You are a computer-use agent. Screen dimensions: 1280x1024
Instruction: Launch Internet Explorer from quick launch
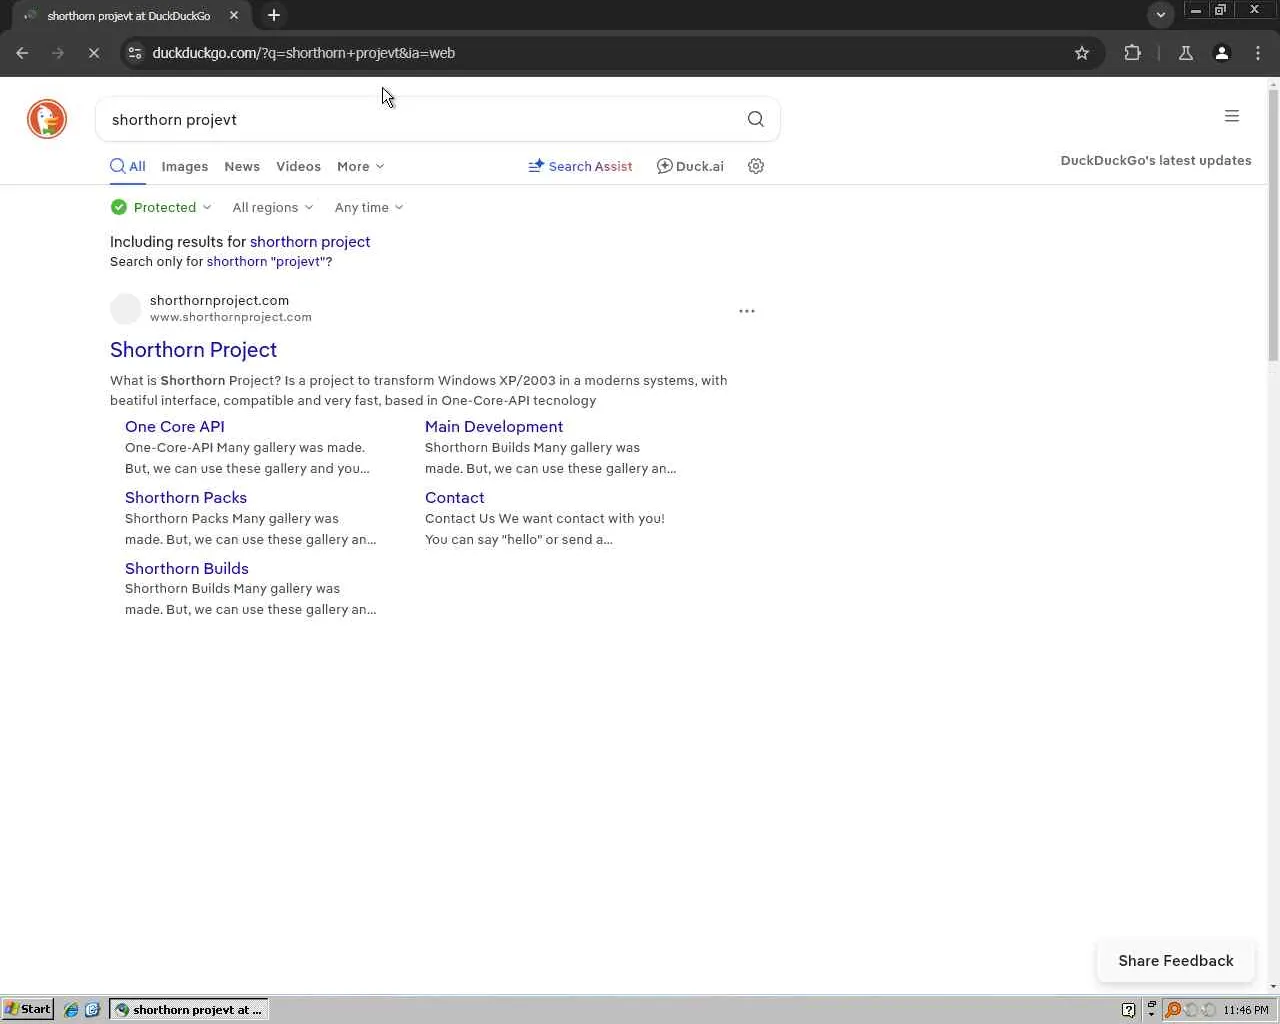pos(71,1010)
